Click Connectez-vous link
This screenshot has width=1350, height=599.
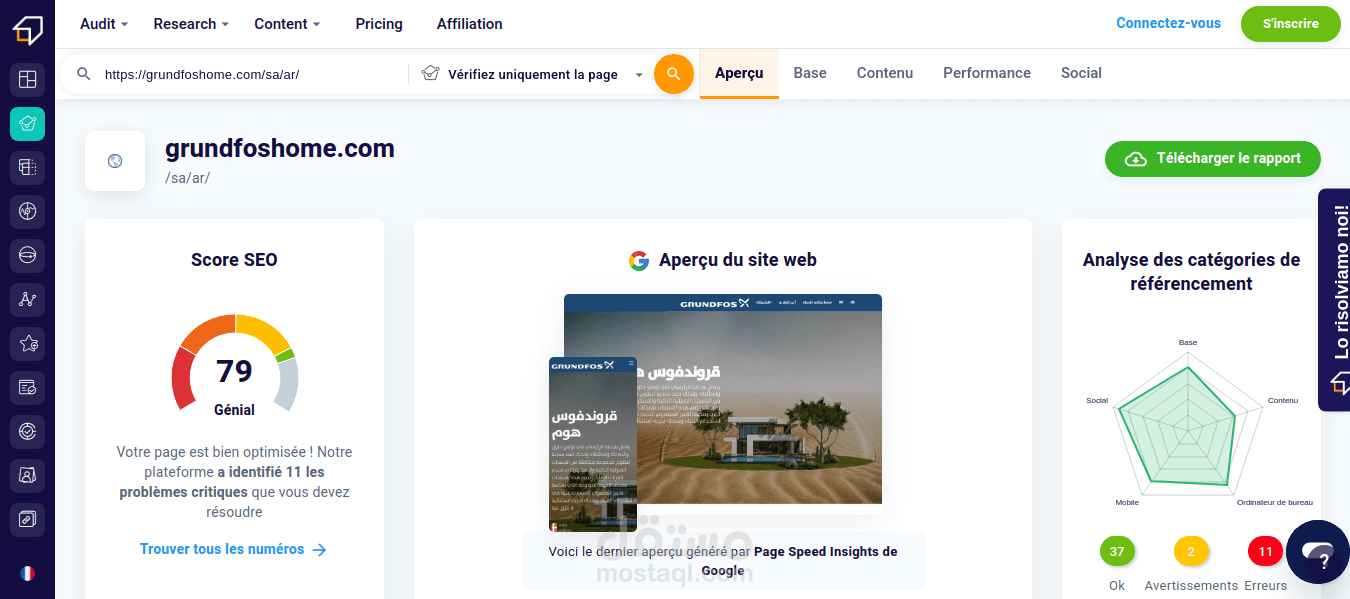(x=1168, y=23)
